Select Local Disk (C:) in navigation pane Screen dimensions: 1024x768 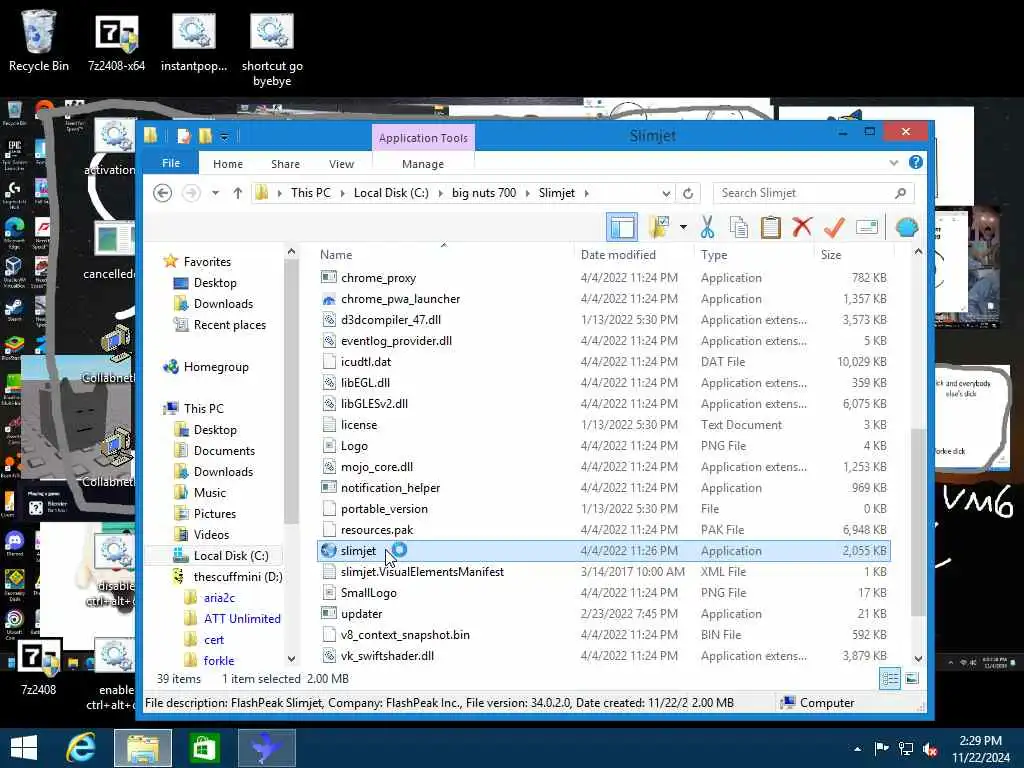coord(231,556)
